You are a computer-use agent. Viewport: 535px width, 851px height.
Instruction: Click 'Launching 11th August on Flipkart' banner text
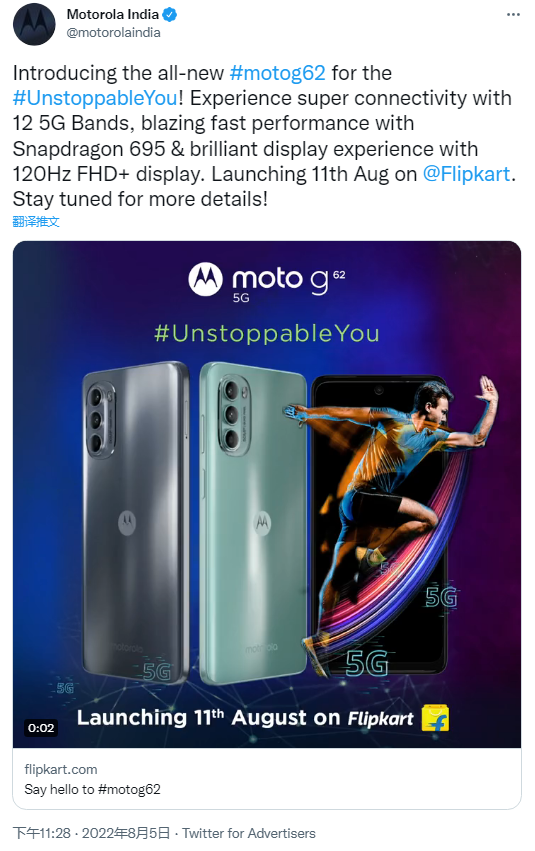[245, 718]
